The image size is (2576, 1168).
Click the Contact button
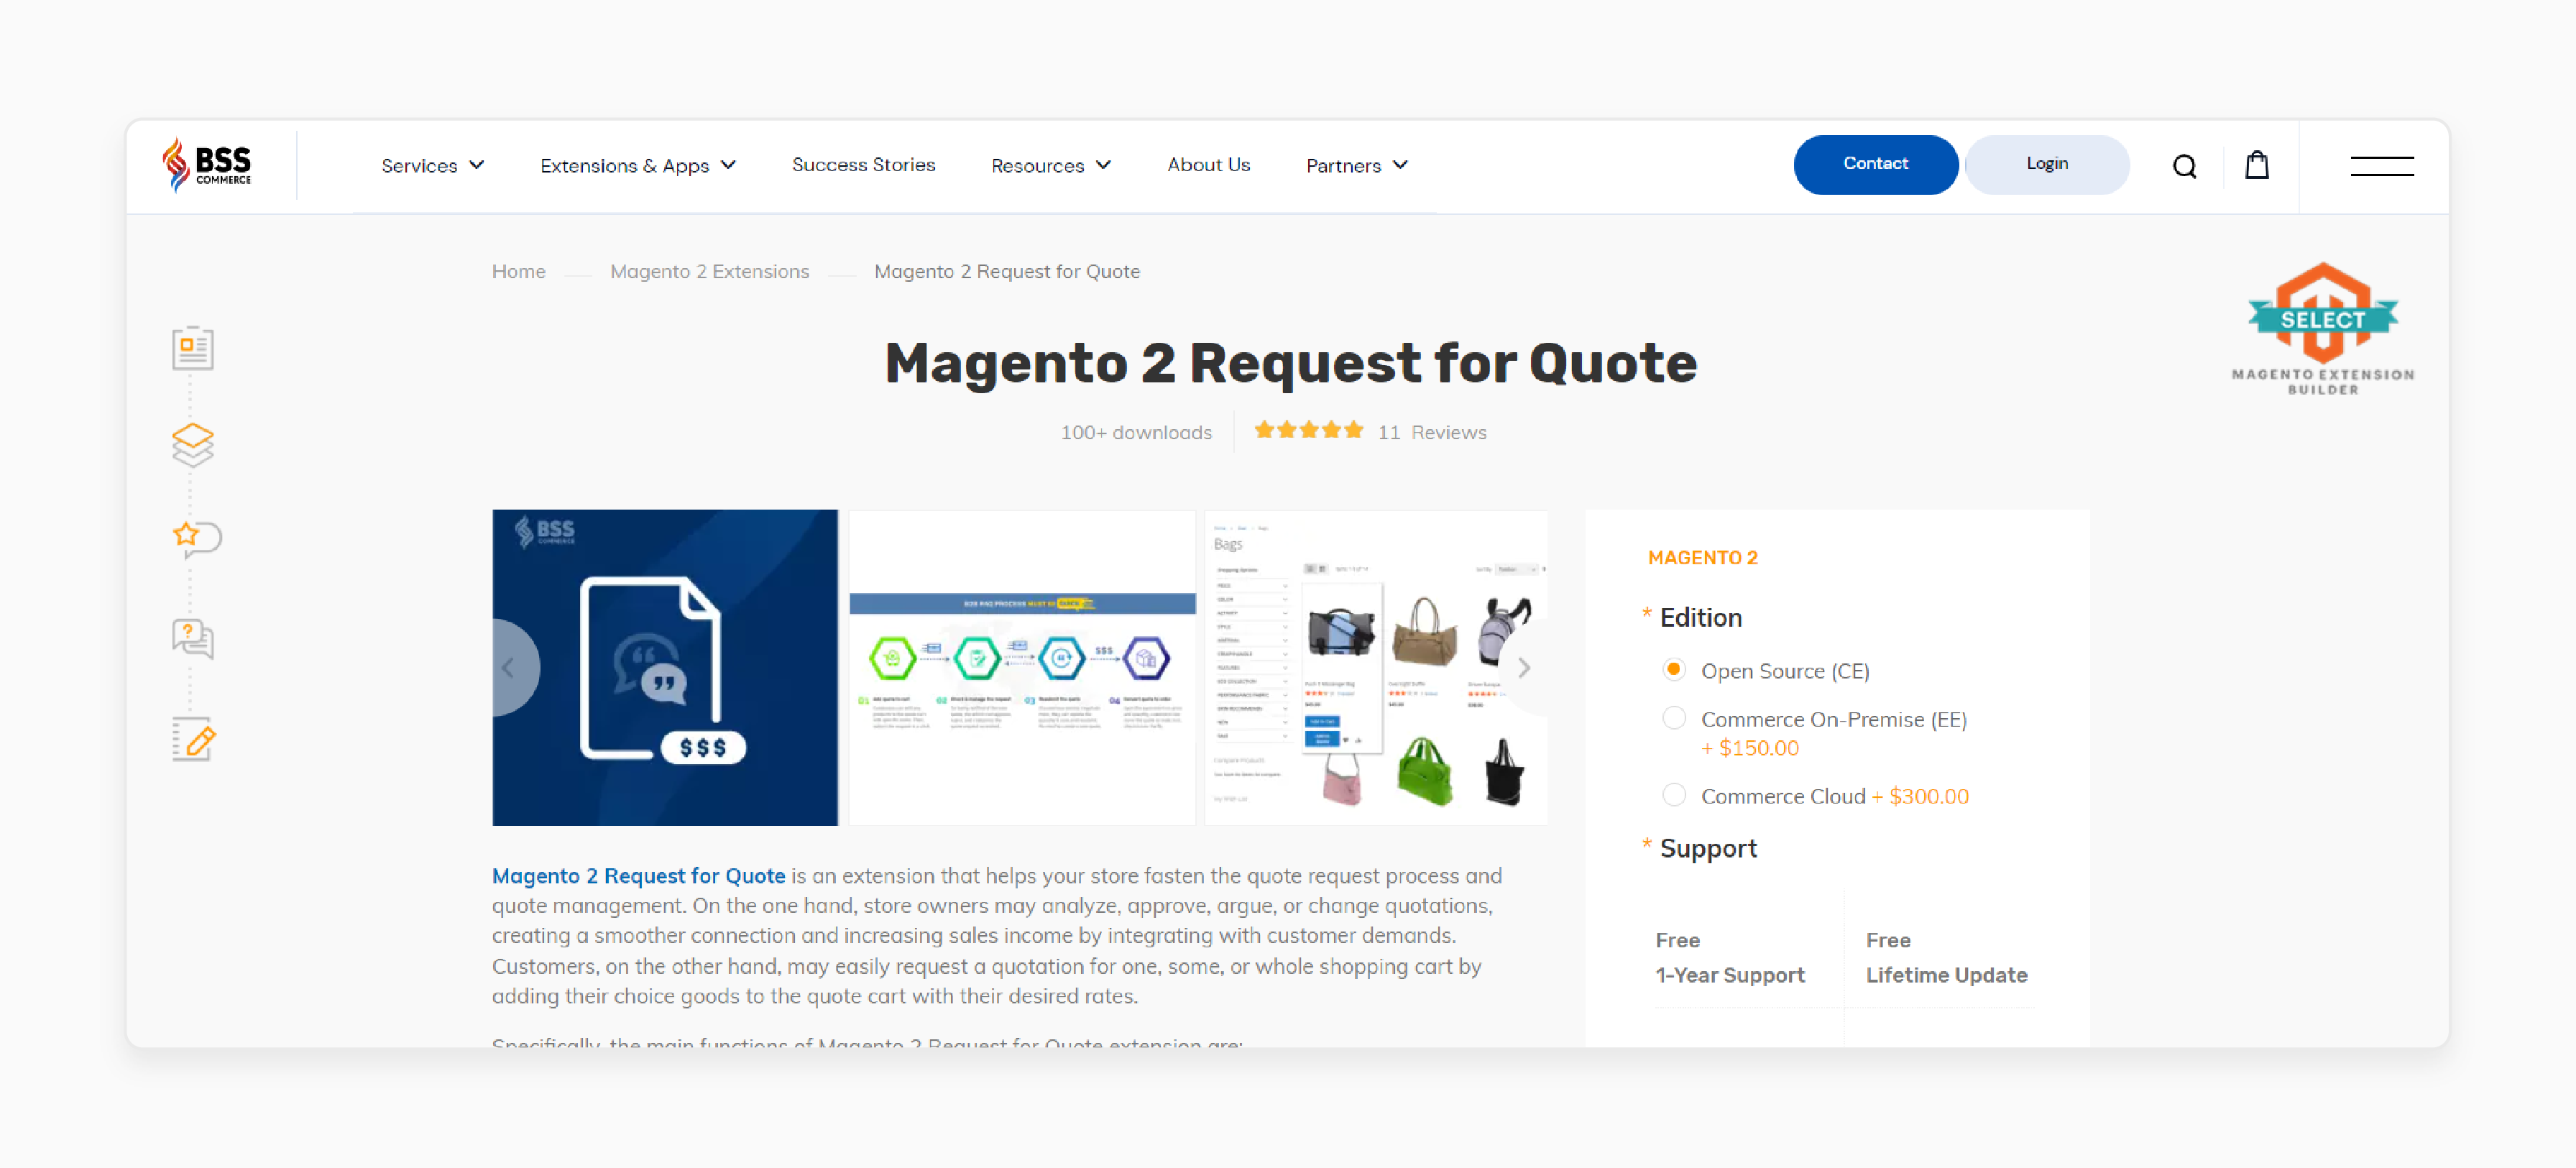[x=1875, y=164]
